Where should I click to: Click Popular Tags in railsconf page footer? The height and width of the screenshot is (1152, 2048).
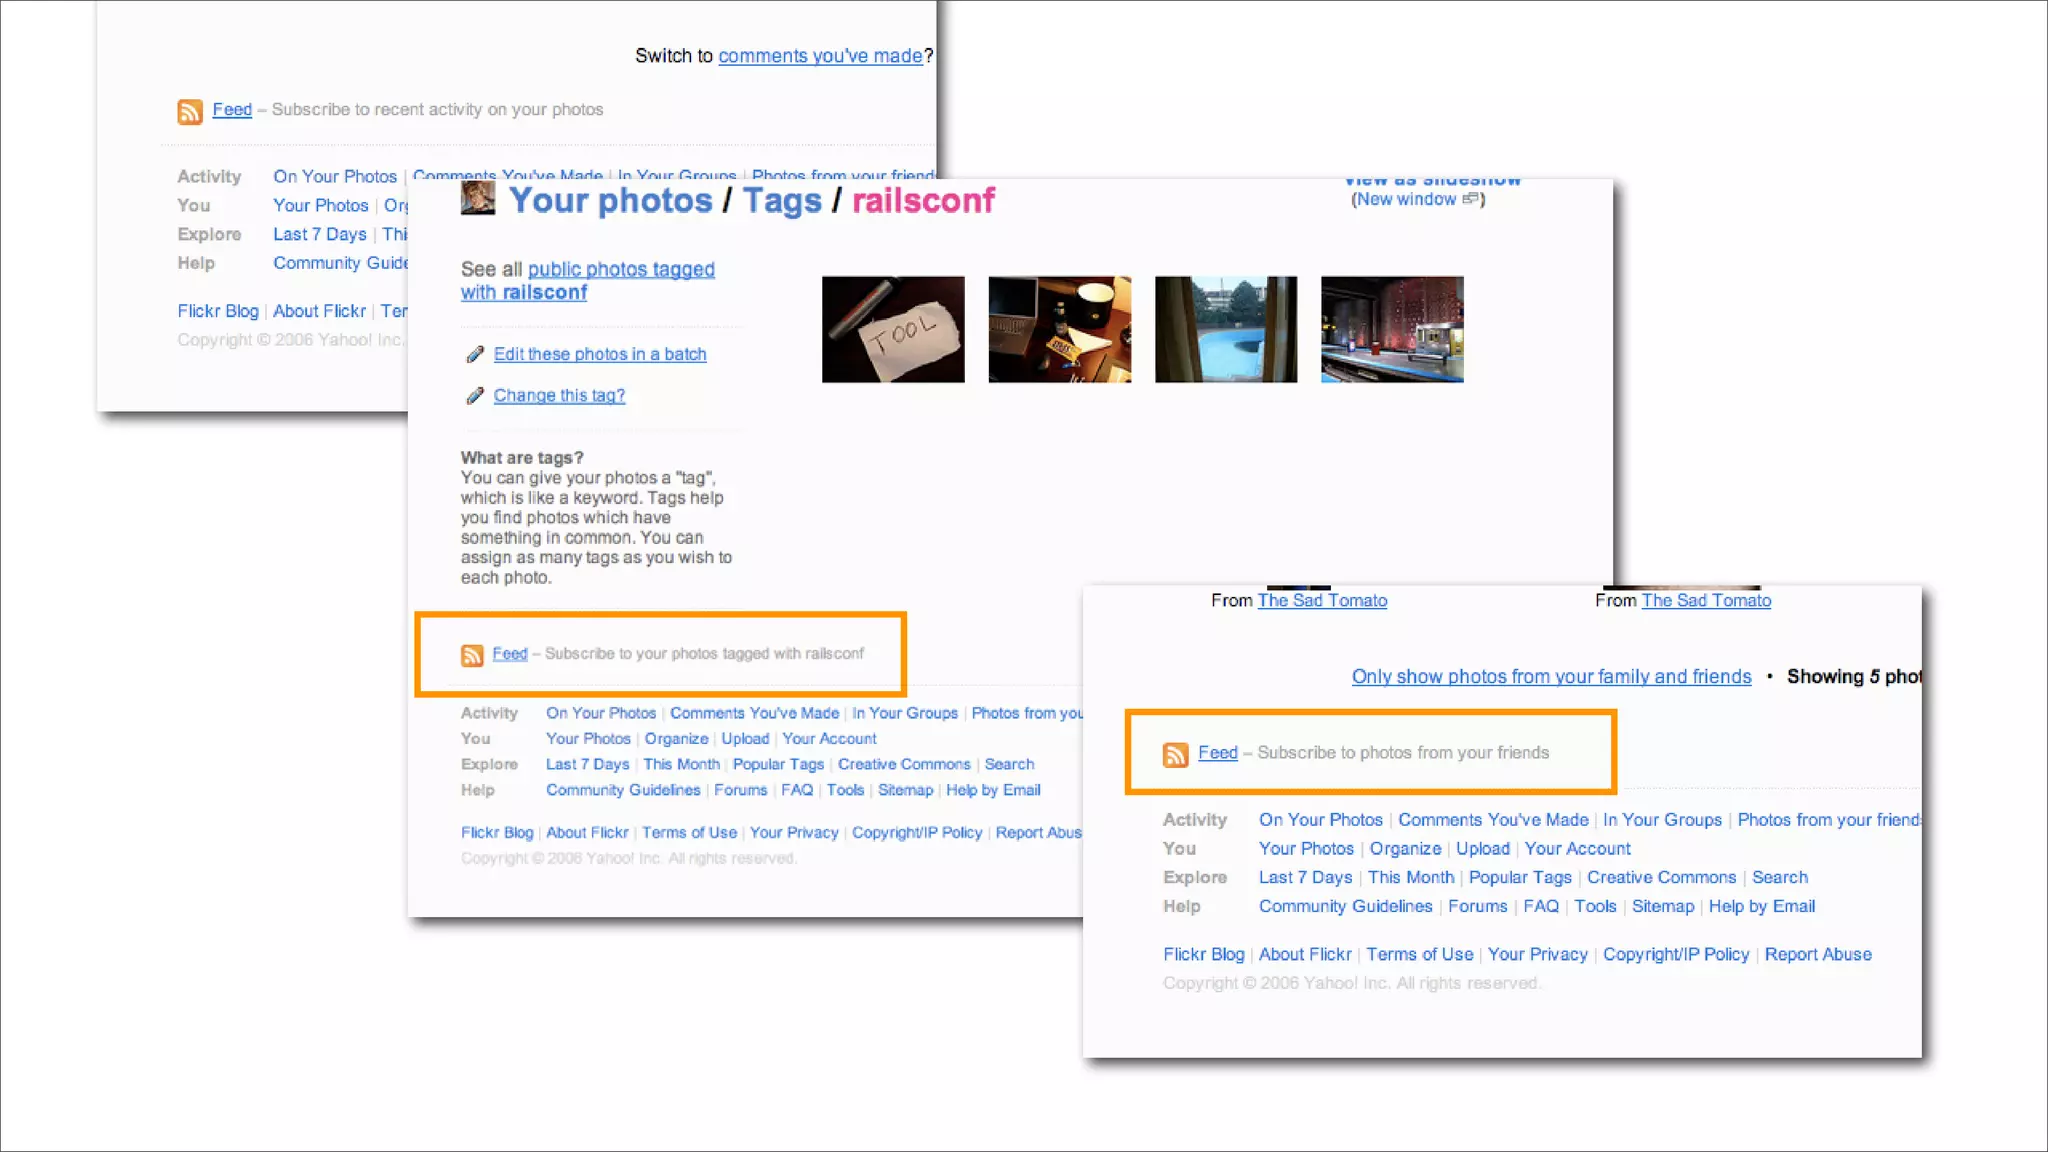(778, 764)
